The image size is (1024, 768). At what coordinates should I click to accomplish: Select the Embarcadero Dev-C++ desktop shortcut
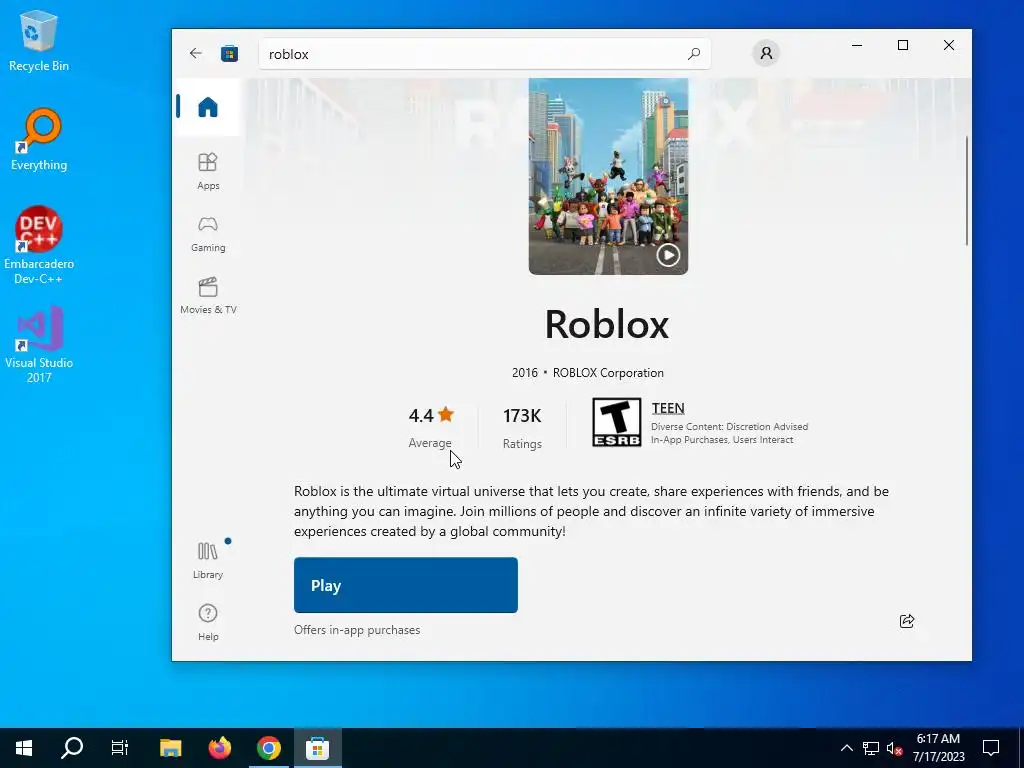[x=39, y=246]
